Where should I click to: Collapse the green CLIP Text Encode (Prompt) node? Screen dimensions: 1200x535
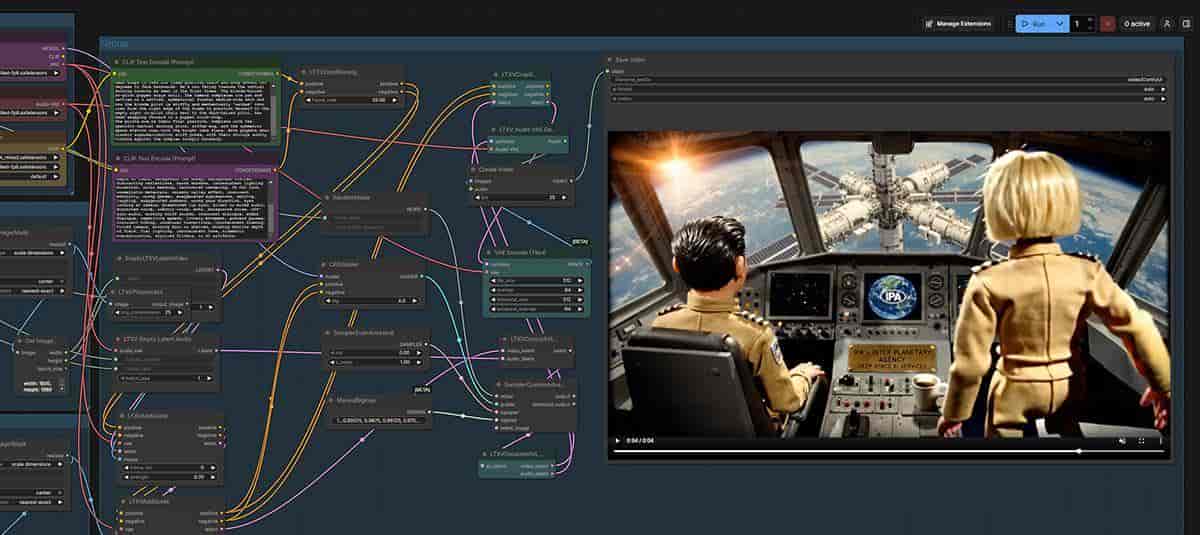[x=117, y=62]
